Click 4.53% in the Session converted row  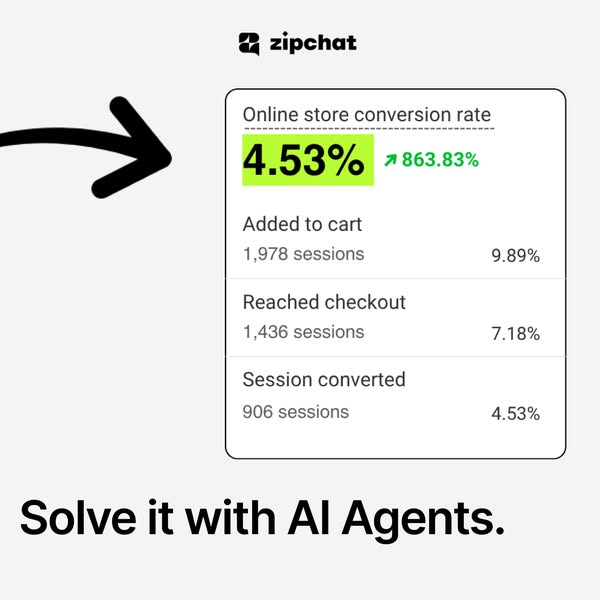(x=515, y=413)
